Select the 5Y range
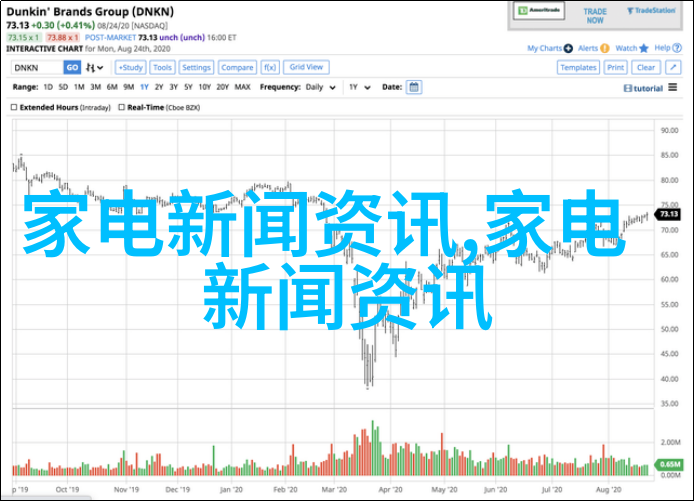The width and height of the screenshot is (695, 502). pos(188,87)
